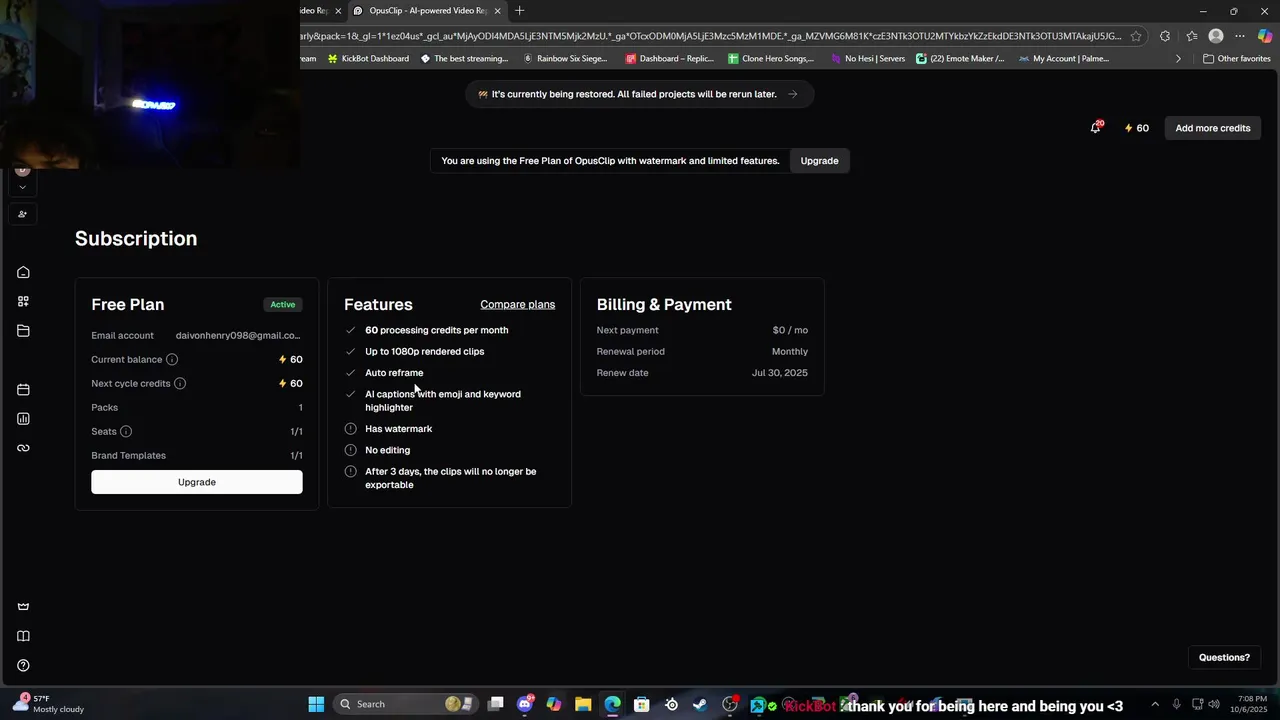Click Add more credits button

pyautogui.click(x=1213, y=128)
